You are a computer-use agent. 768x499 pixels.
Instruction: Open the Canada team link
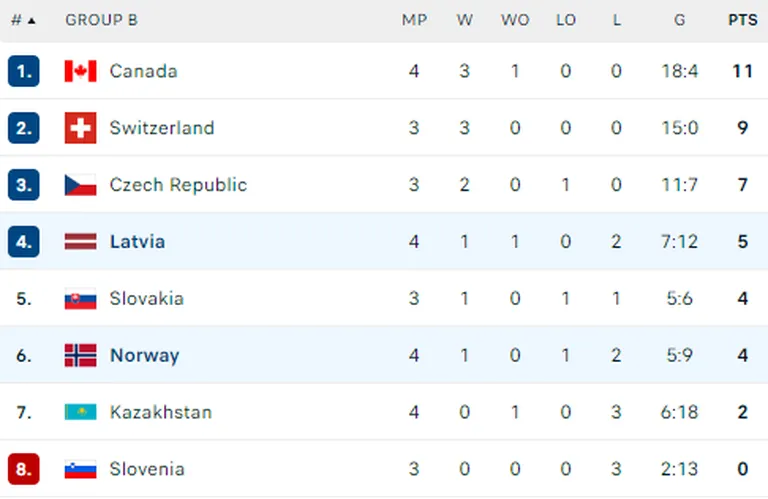(x=144, y=71)
